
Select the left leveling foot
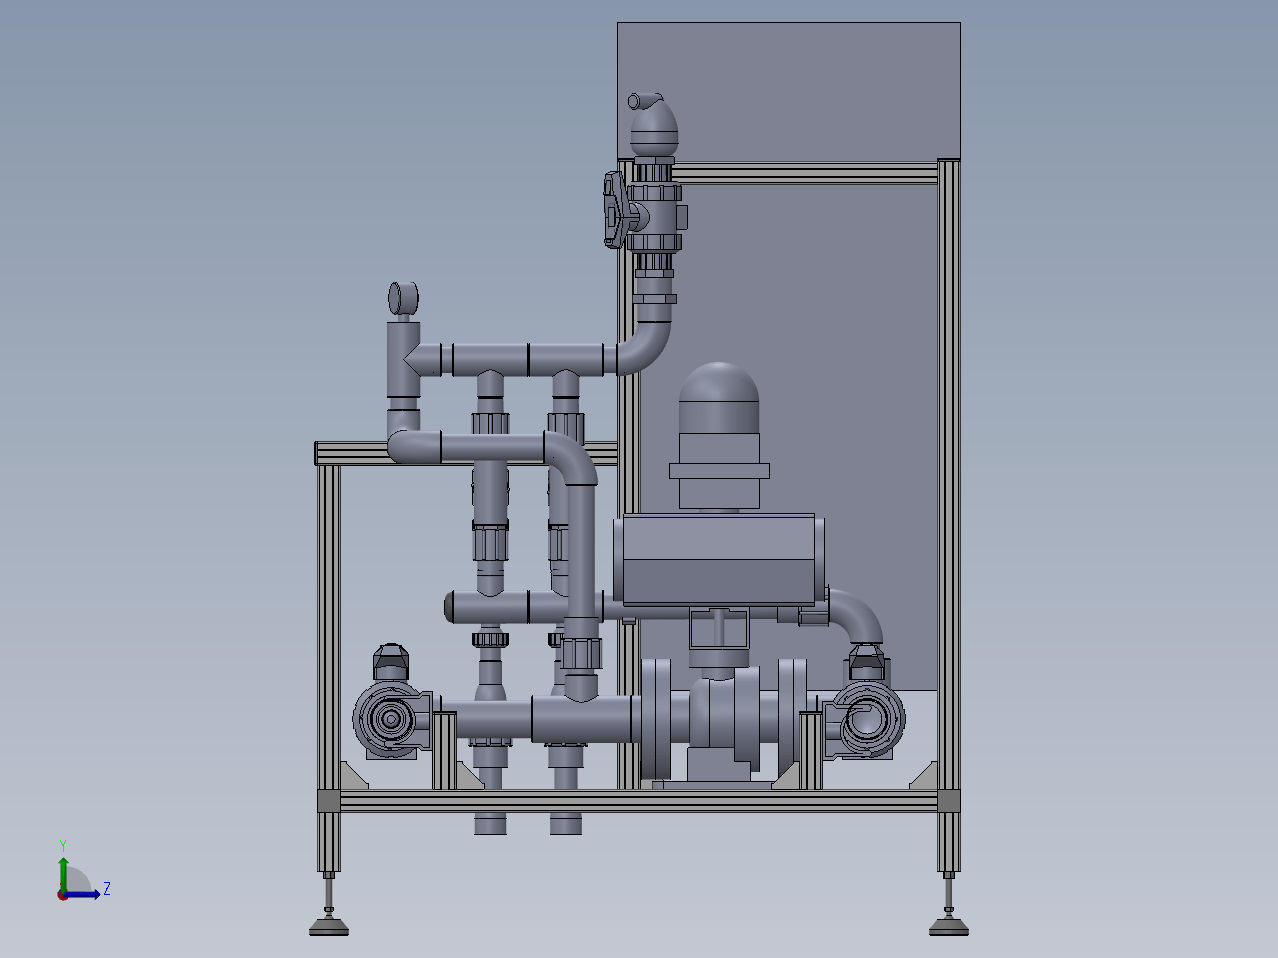tap(328, 926)
